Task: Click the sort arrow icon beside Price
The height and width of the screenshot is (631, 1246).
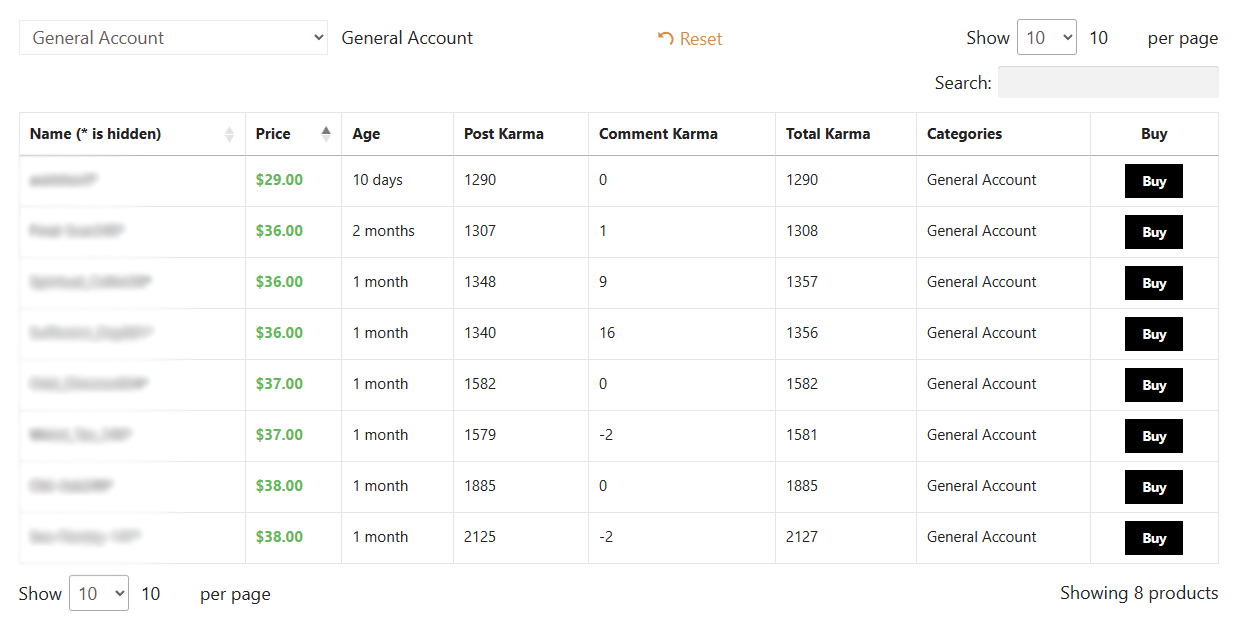Action: coord(326,134)
